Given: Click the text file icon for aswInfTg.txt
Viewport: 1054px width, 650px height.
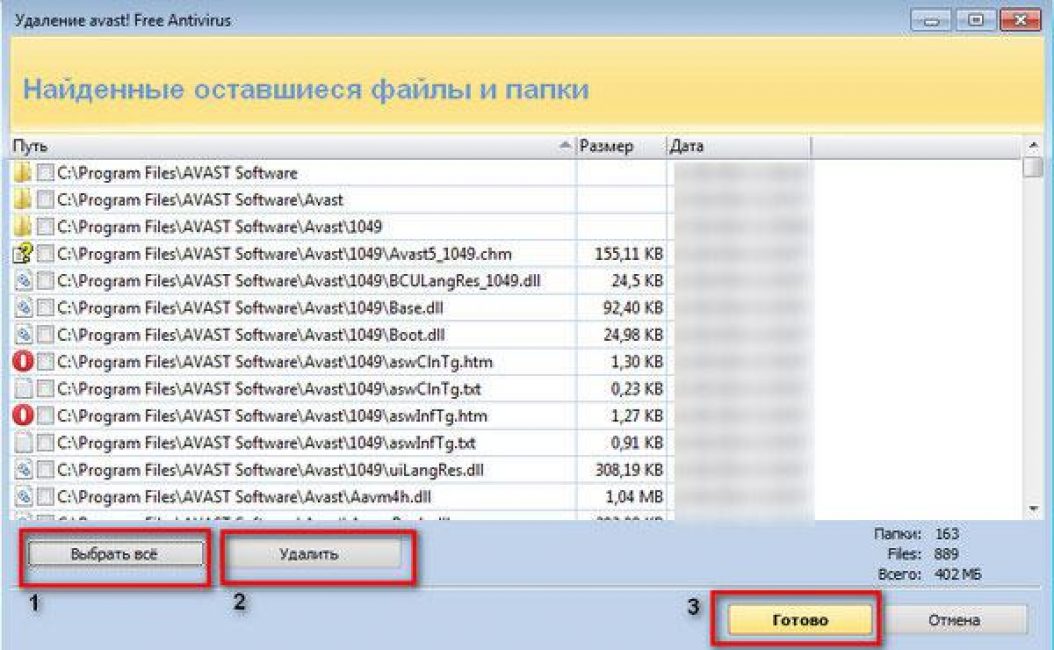Looking at the screenshot, I should [x=23, y=442].
